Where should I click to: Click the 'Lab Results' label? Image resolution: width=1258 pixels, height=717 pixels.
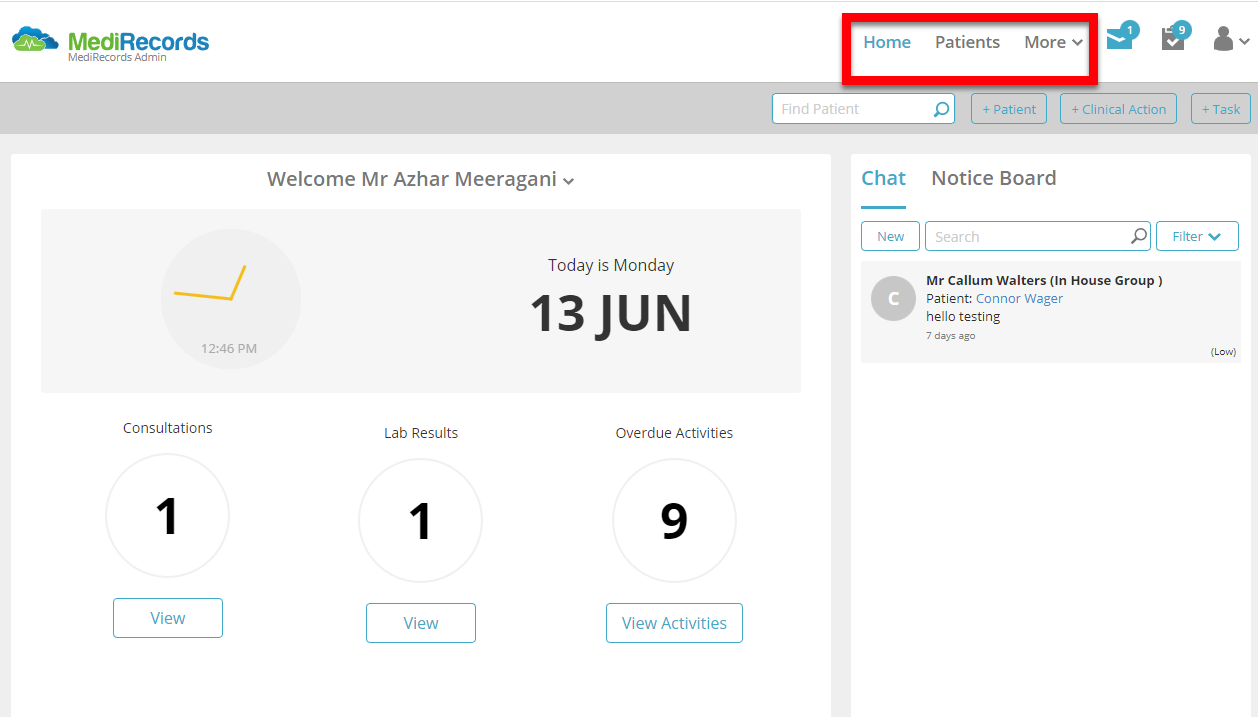tap(421, 433)
